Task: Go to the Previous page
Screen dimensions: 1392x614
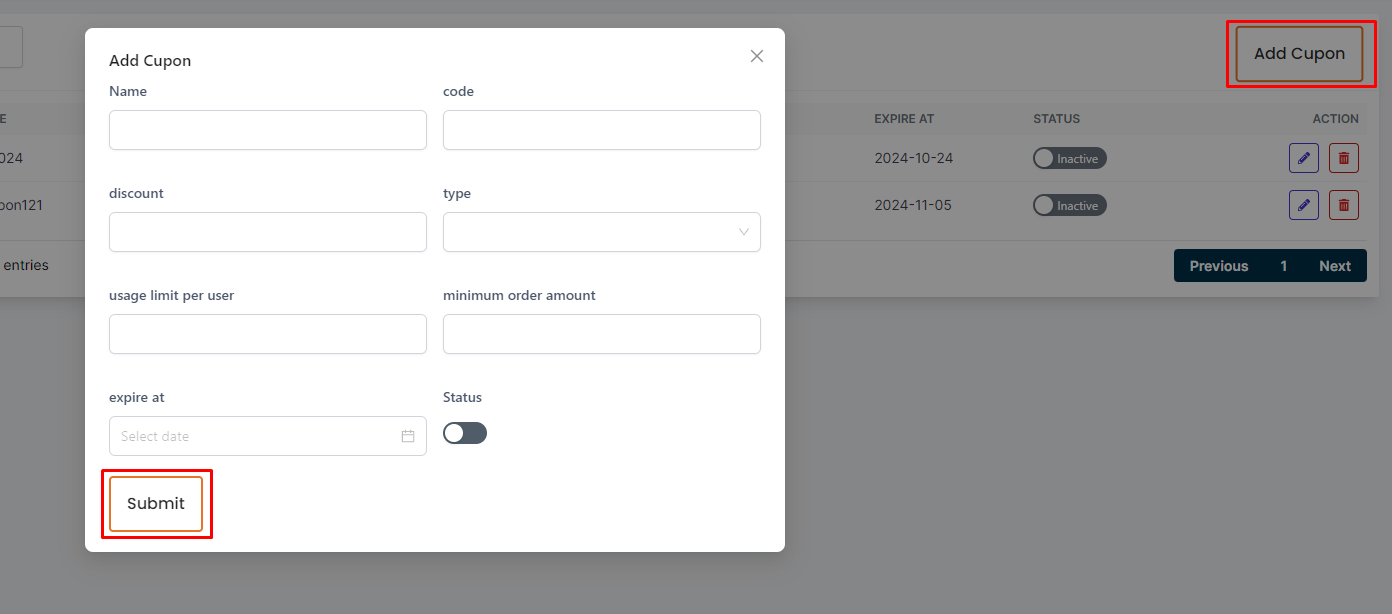Action: click(x=1218, y=266)
